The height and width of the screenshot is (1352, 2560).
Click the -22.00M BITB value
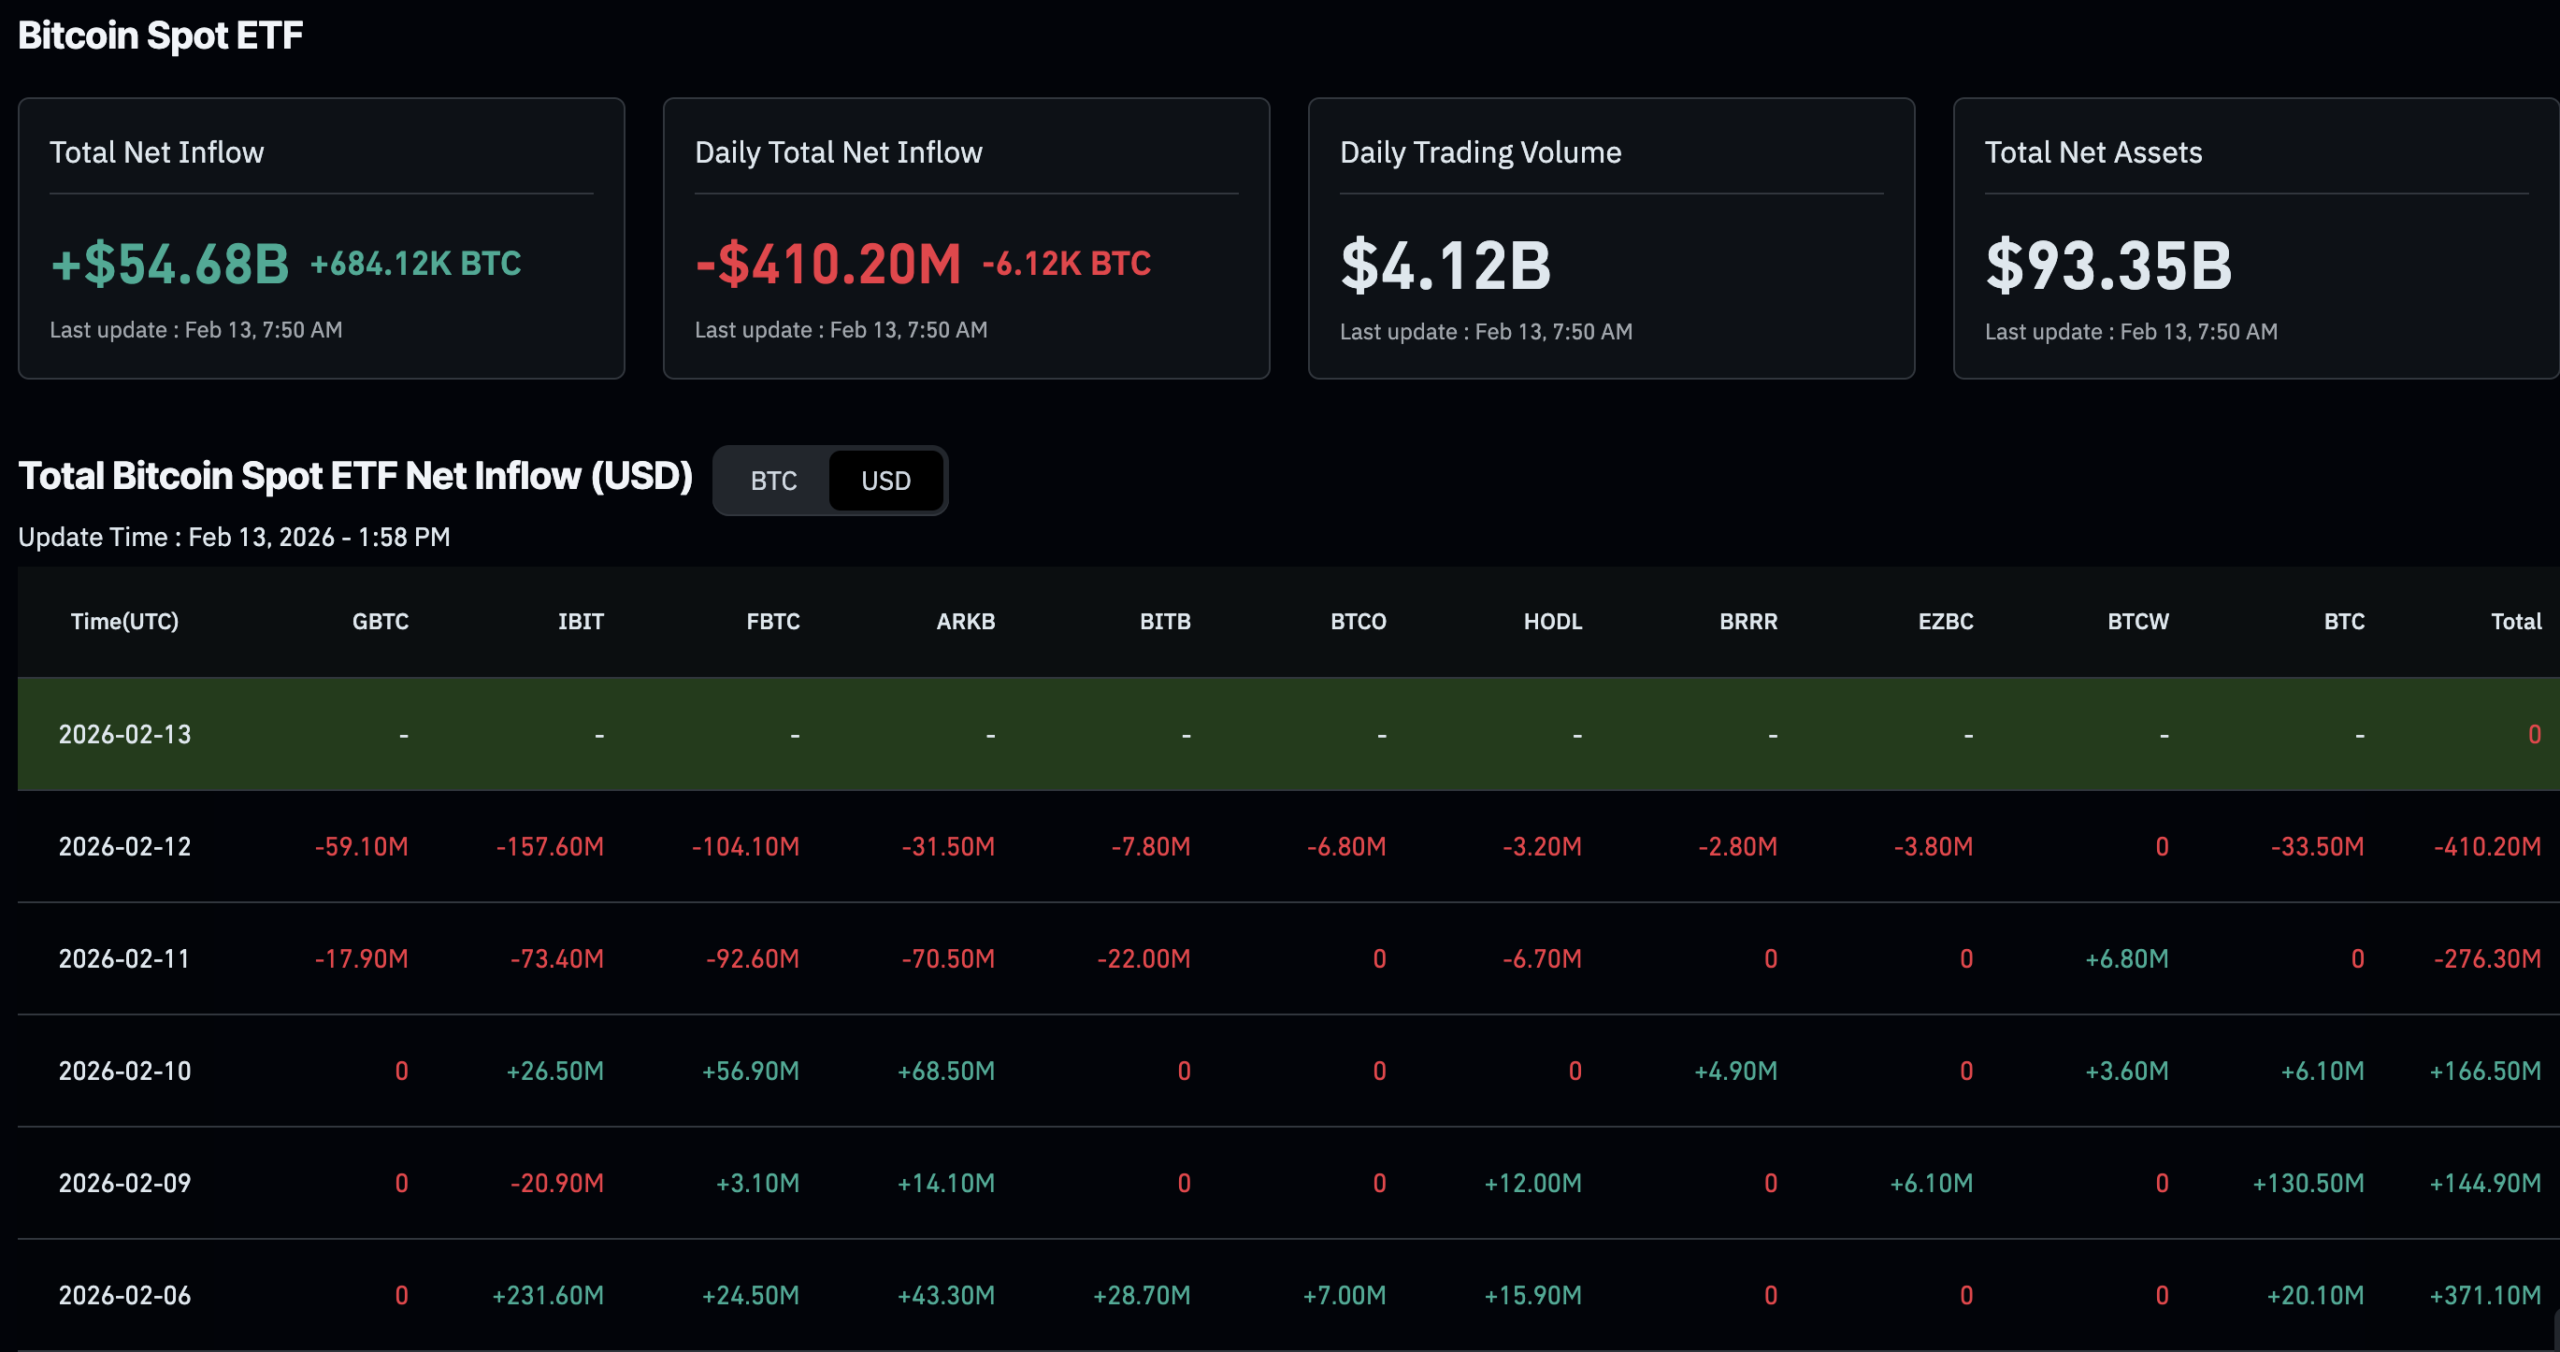(1144, 958)
